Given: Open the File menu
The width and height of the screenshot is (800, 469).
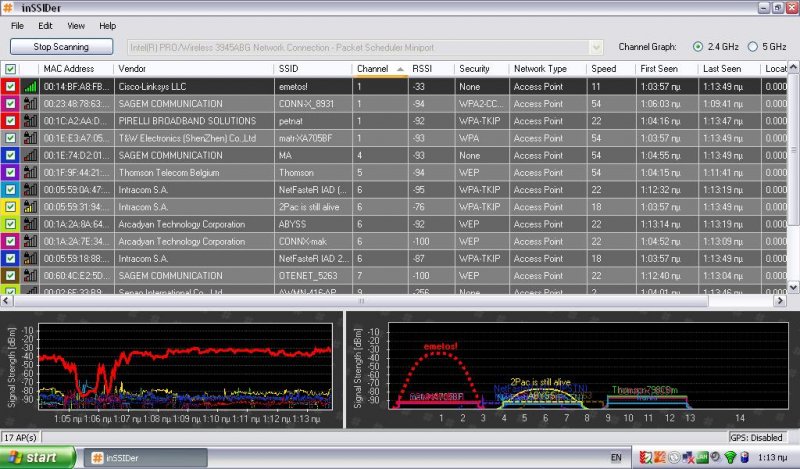Looking at the screenshot, I should [x=17, y=26].
